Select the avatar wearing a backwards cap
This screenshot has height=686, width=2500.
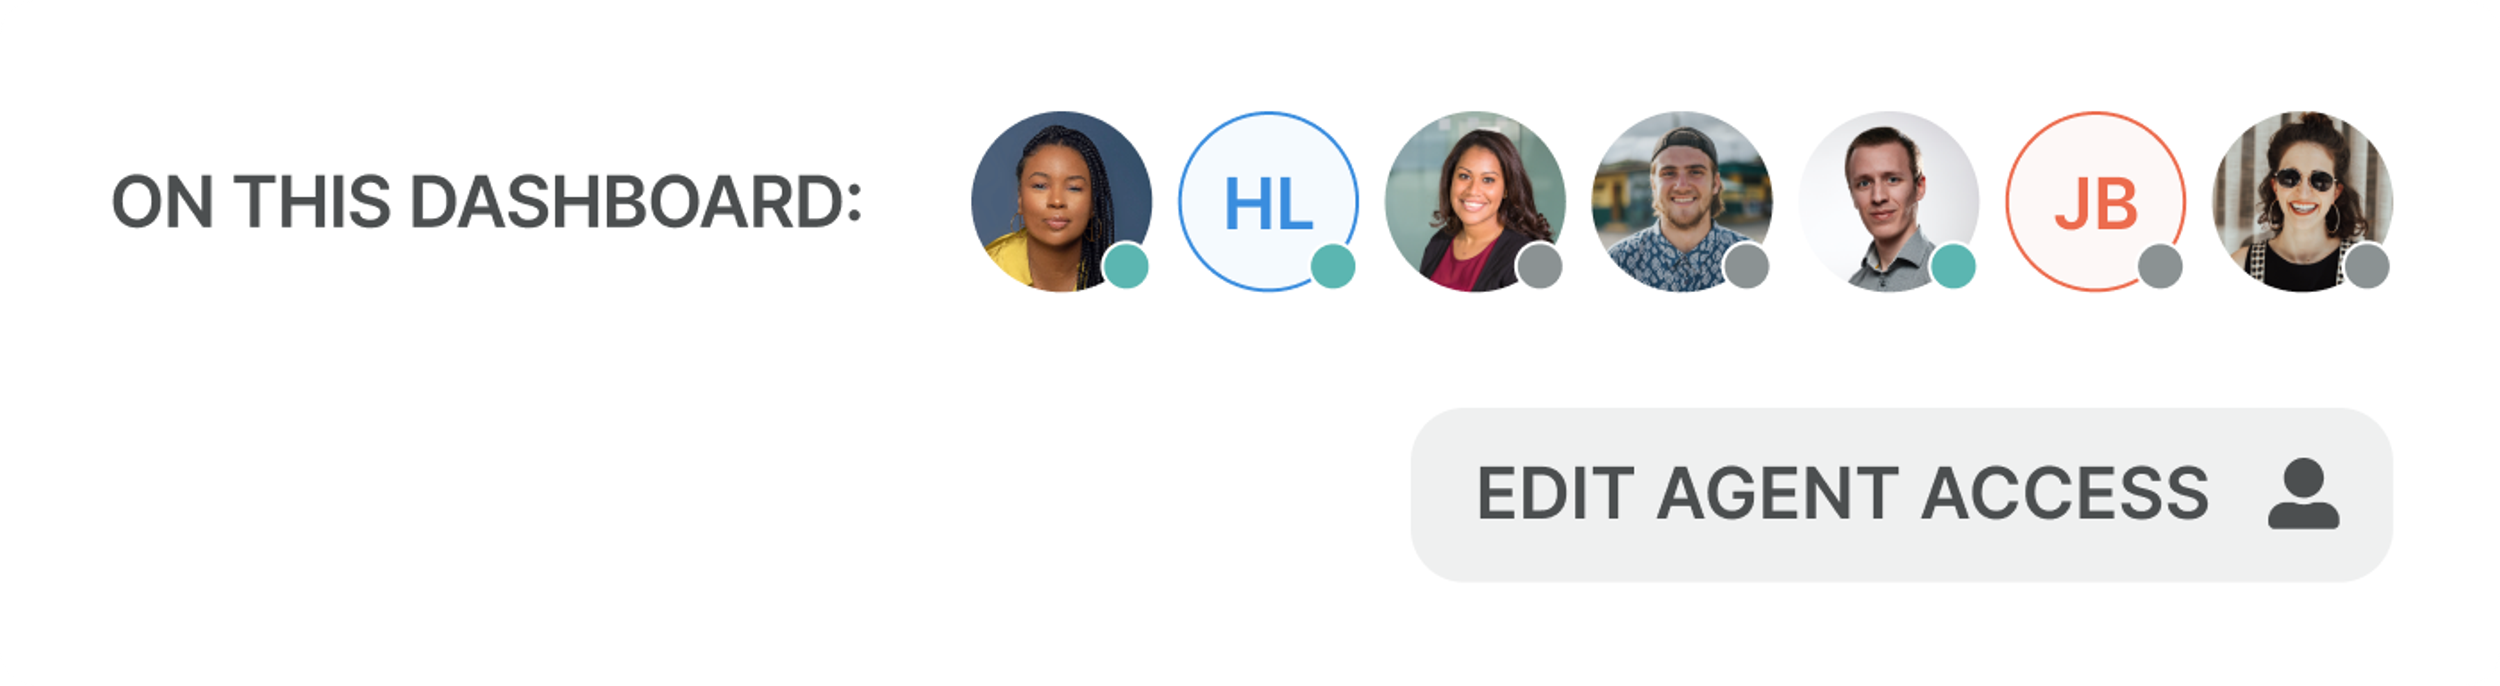tap(1682, 201)
